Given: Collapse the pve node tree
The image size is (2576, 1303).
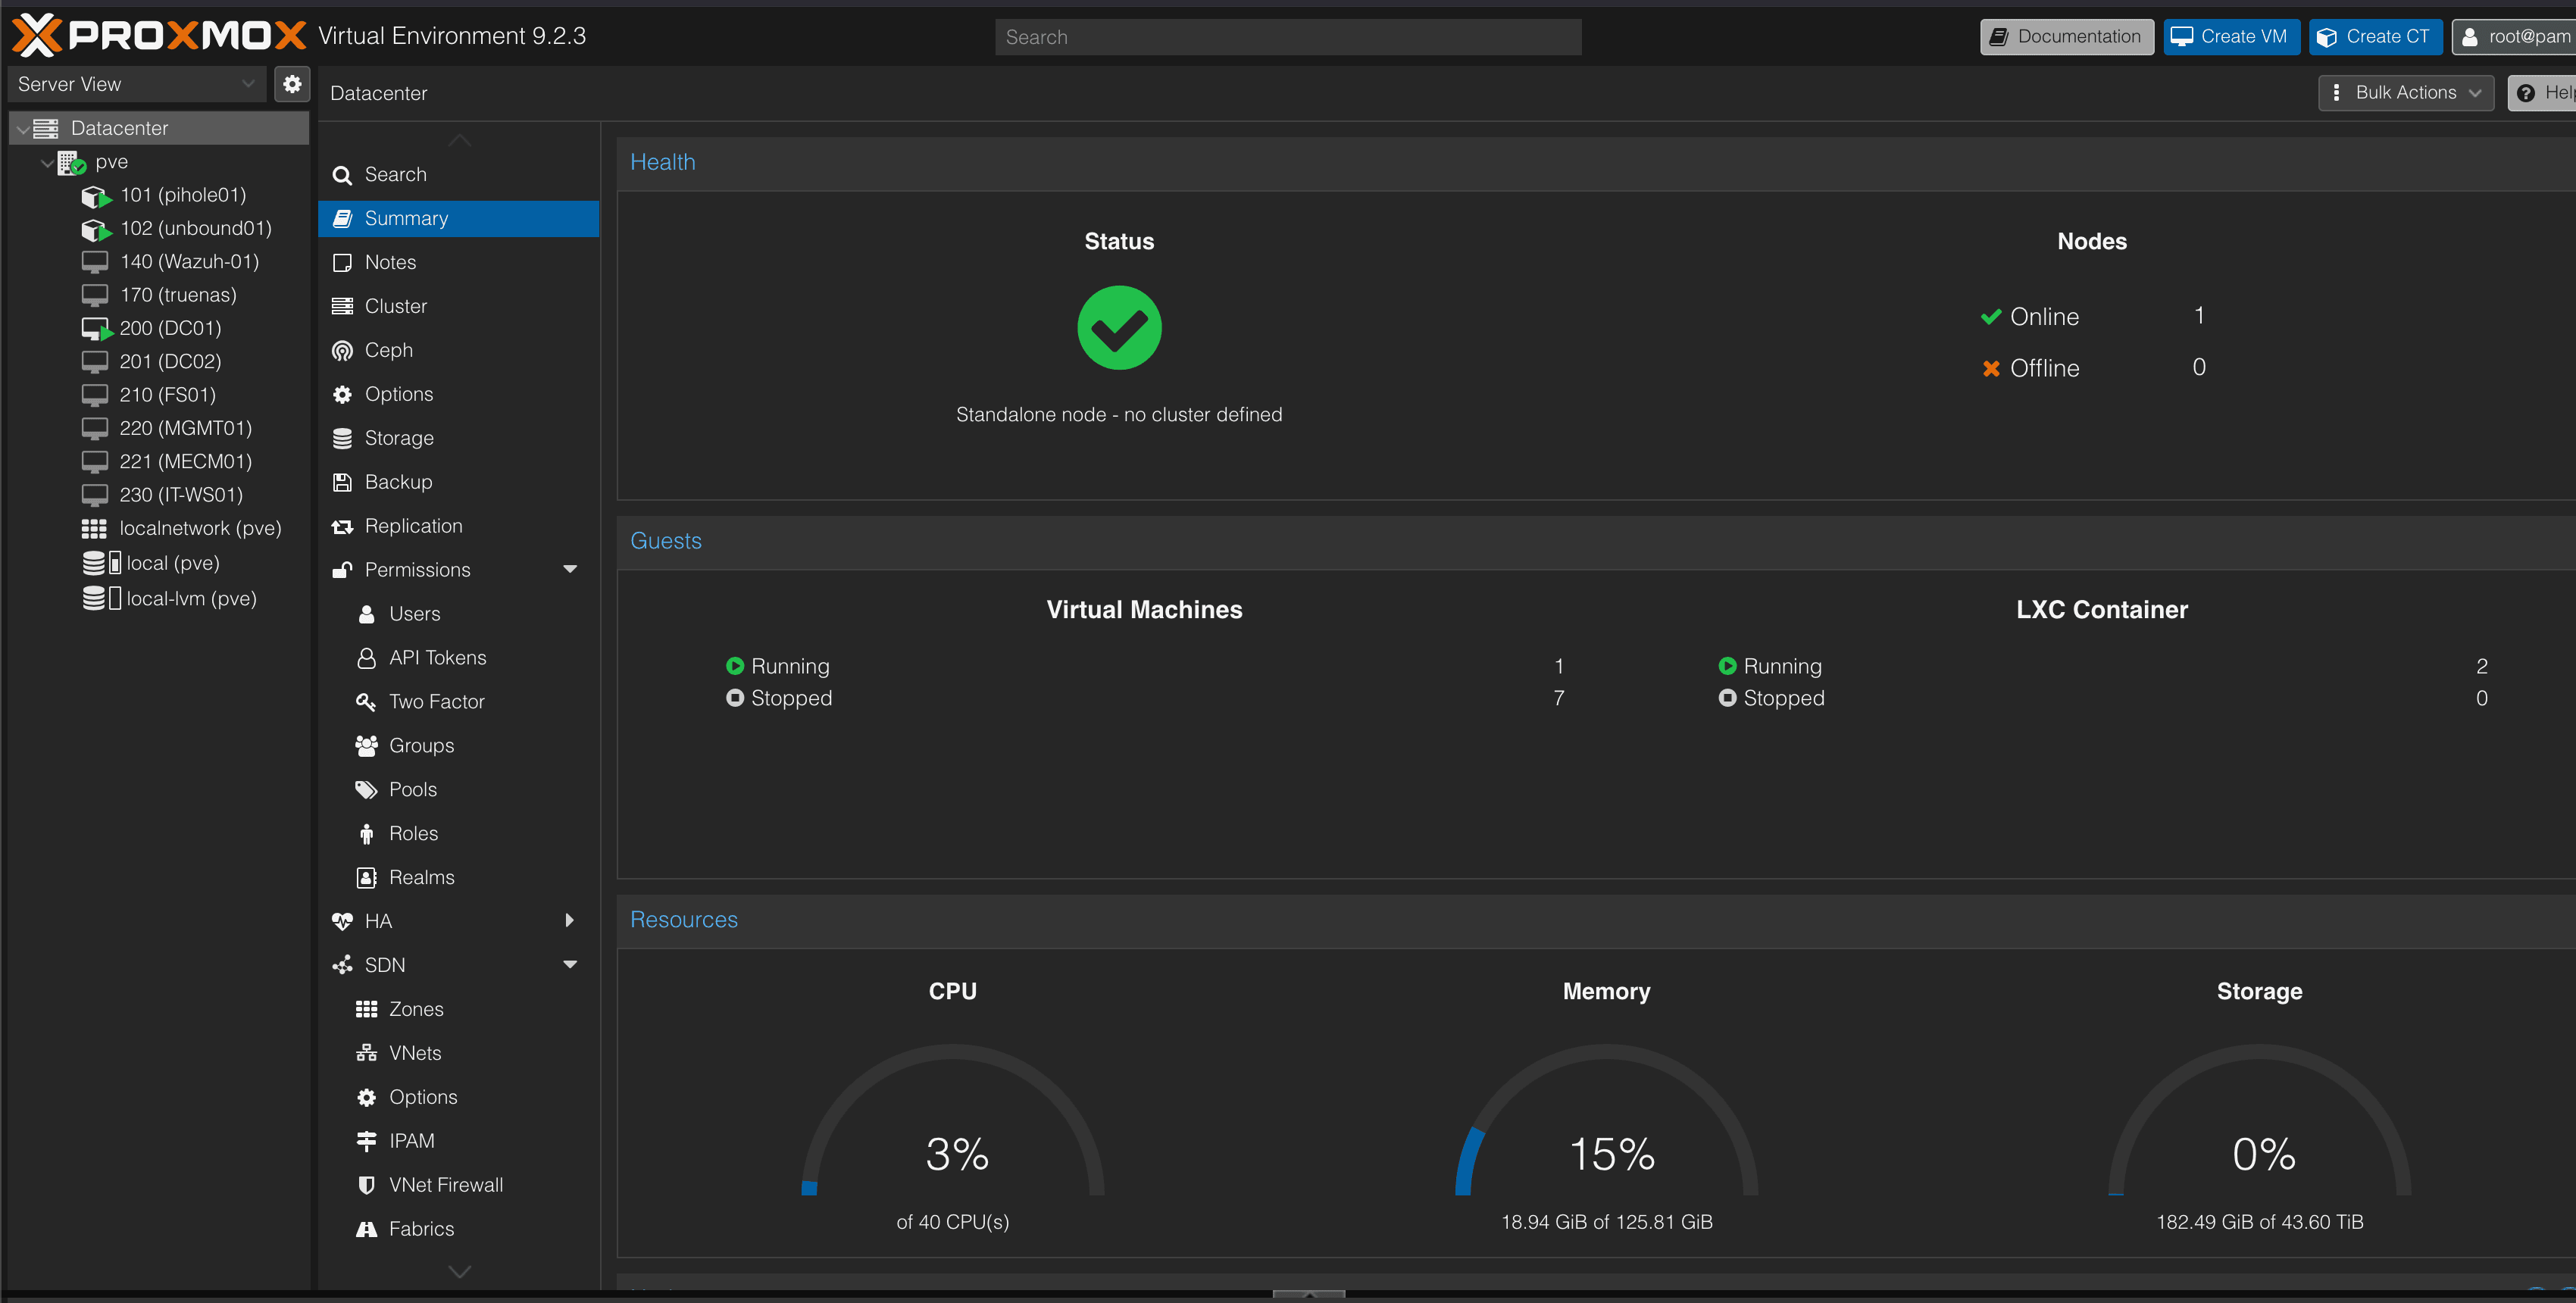Looking at the screenshot, I should pos(46,162).
